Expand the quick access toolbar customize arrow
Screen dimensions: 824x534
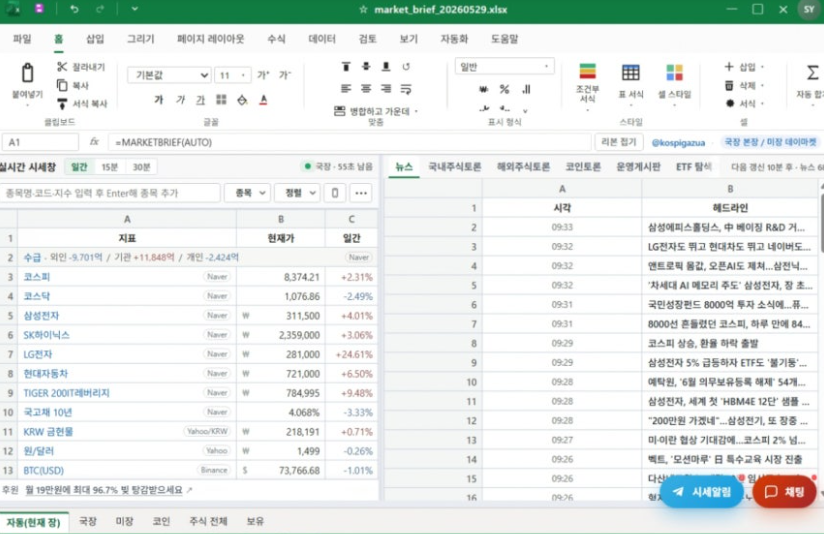tap(135, 9)
